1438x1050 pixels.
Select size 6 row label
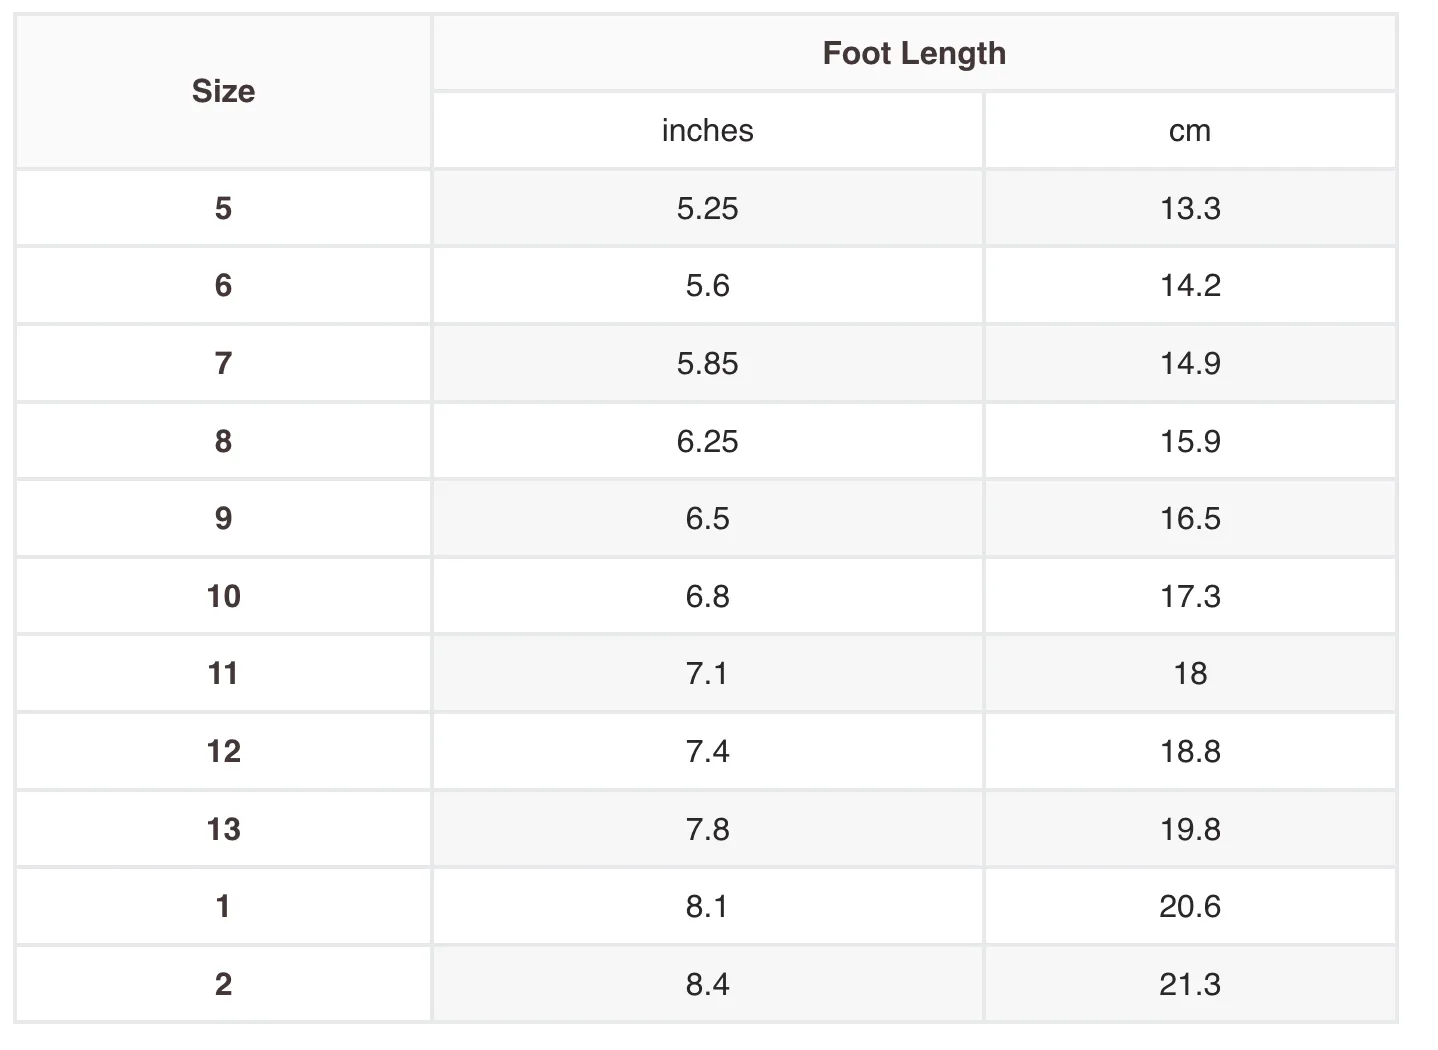point(223,285)
